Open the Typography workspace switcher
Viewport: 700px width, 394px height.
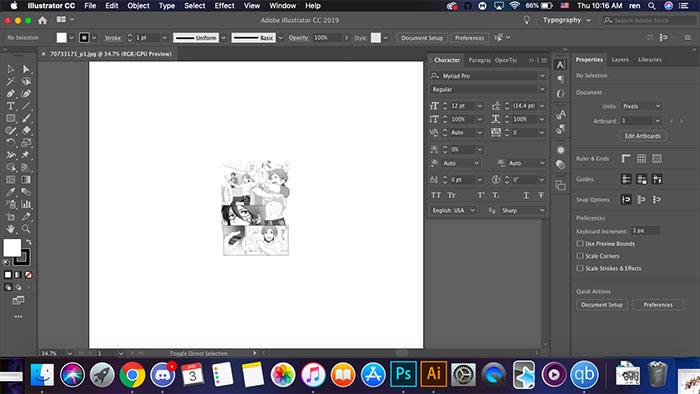click(566, 20)
